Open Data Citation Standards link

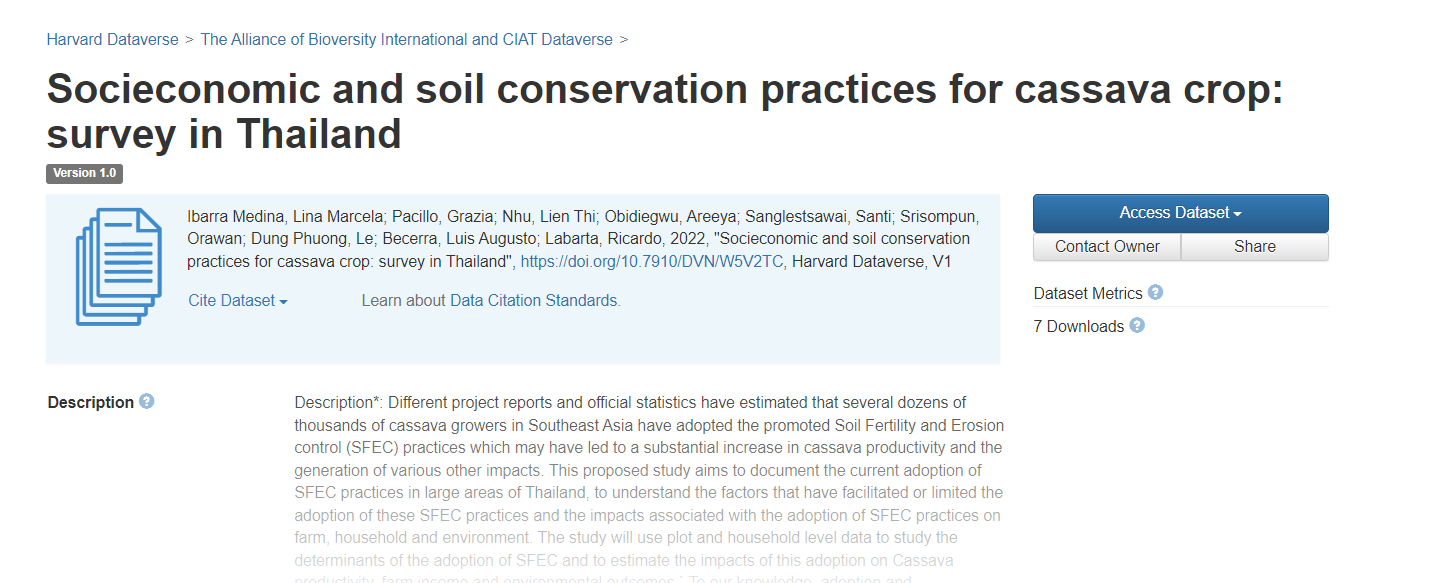point(533,301)
